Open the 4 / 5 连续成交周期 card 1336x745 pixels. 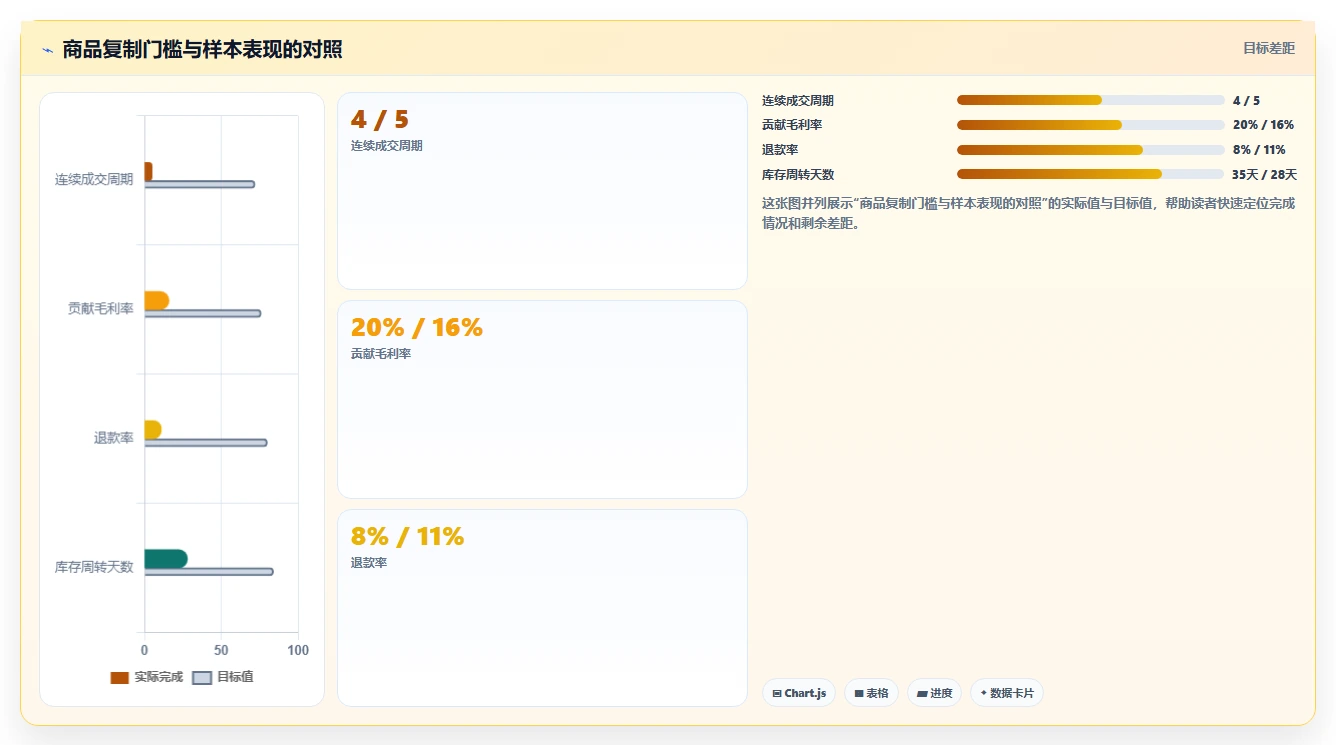(x=542, y=191)
